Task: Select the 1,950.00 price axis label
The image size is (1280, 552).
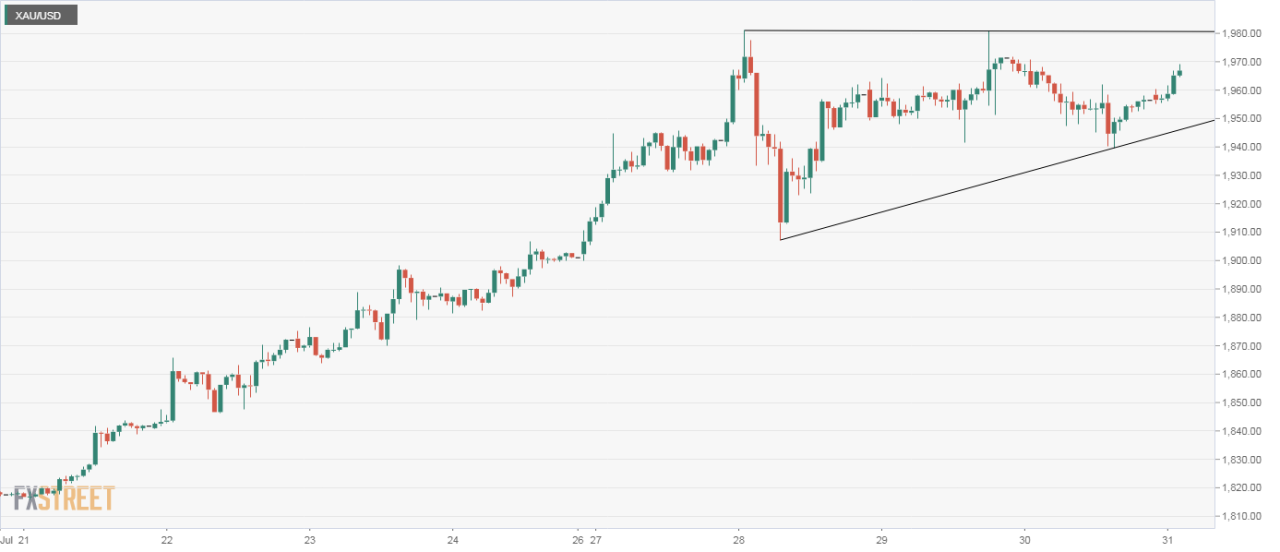Action: click(x=1247, y=118)
